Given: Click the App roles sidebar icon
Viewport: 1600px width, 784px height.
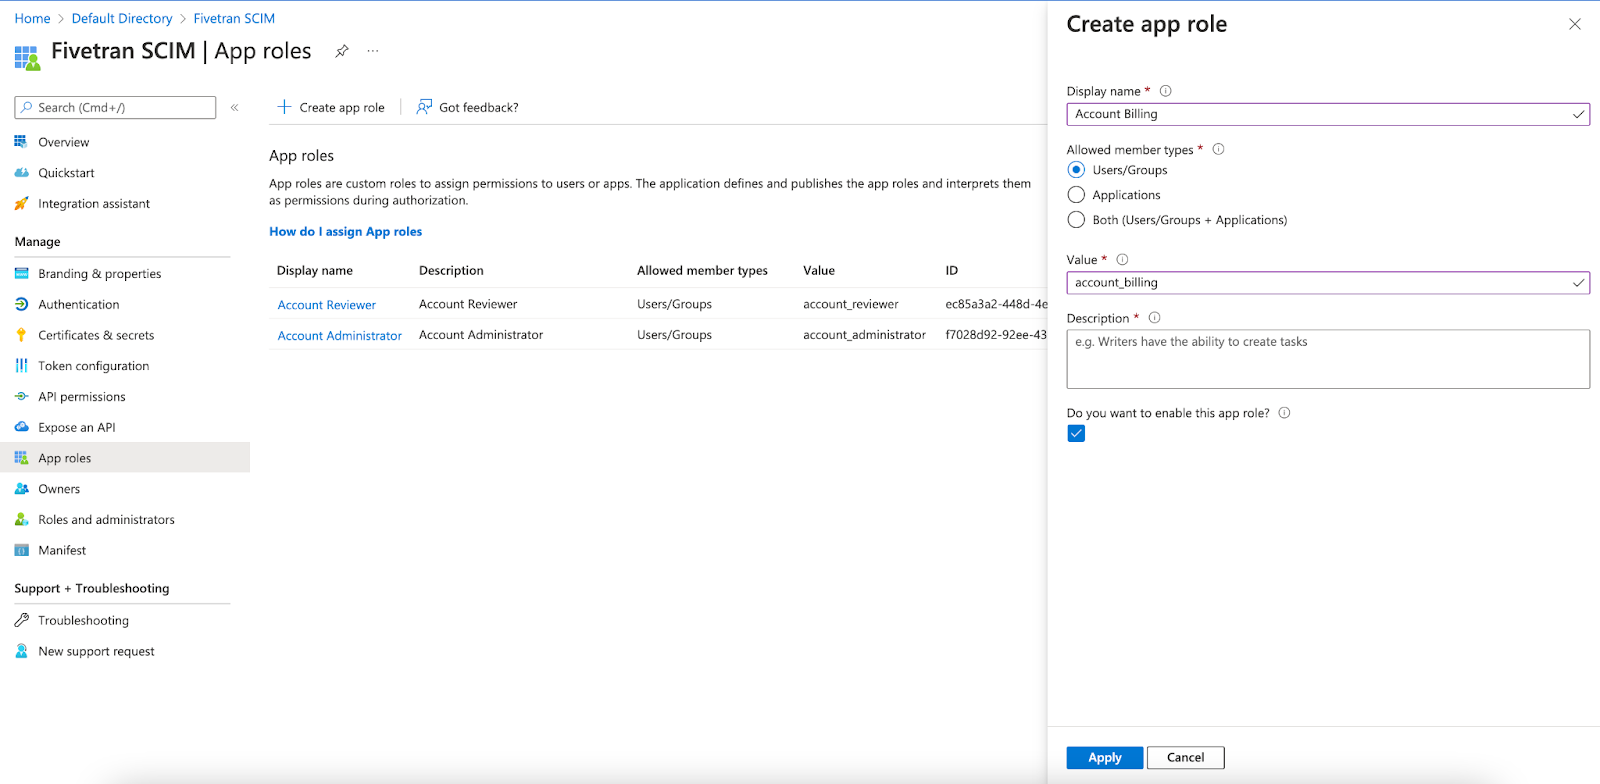Looking at the screenshot, I should [21, 458].
